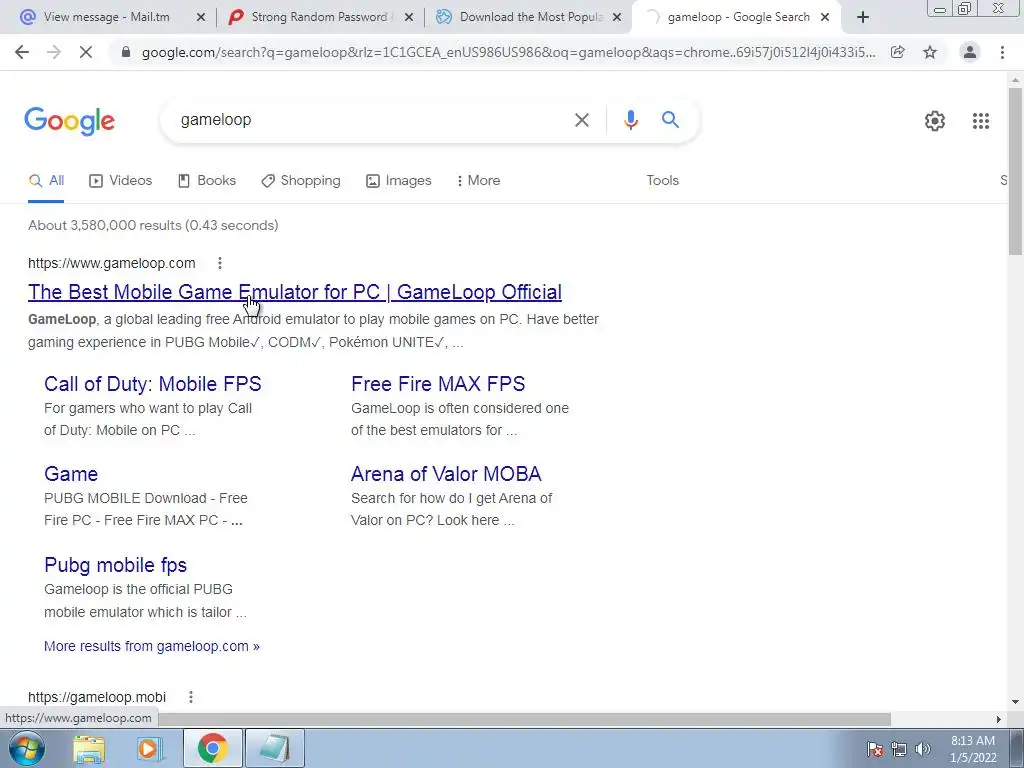Open More results from gameloop.com
1024x768 pixels.
tap(152, 647)
